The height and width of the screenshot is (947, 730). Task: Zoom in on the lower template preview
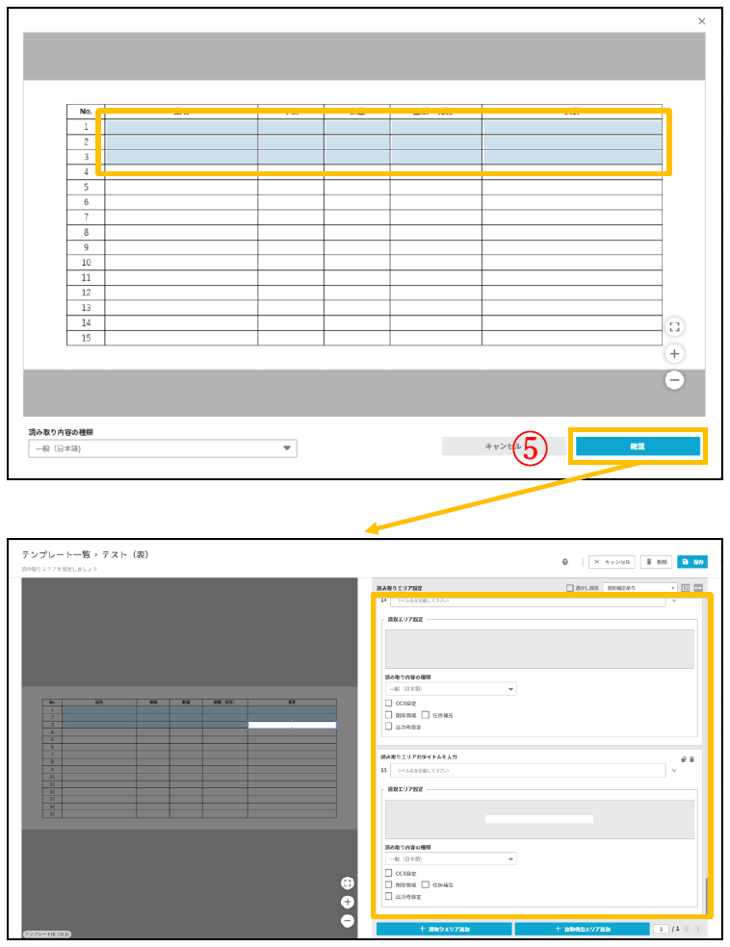click(x=347, y=902)
